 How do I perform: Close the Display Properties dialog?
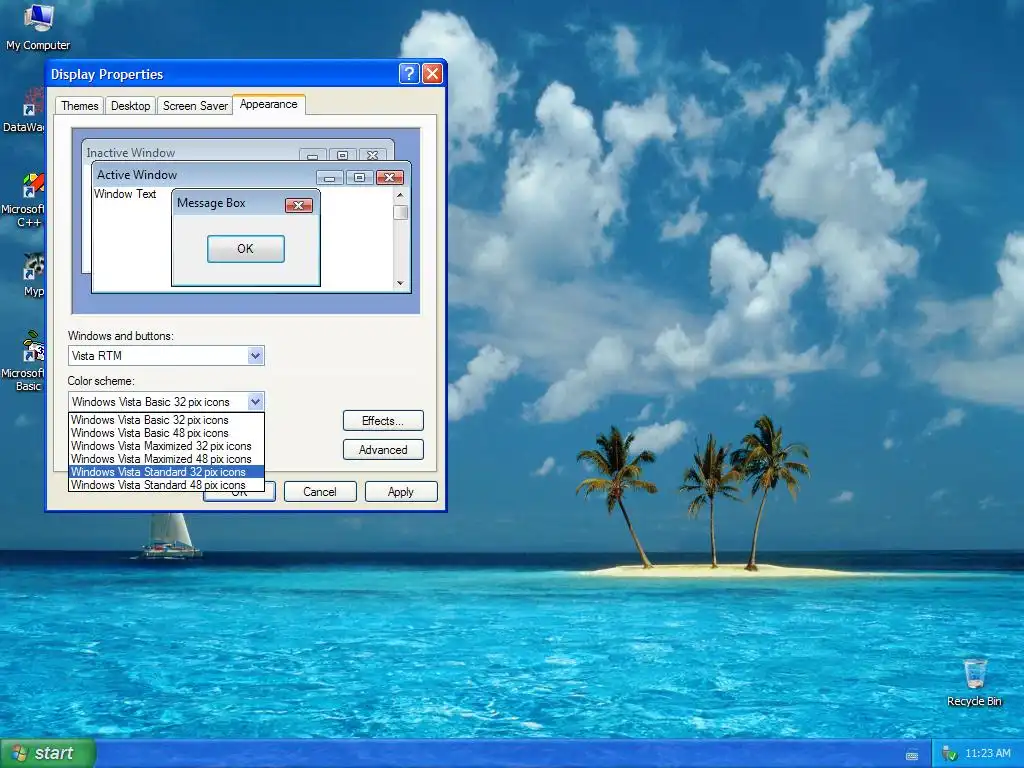pos(432,73)
